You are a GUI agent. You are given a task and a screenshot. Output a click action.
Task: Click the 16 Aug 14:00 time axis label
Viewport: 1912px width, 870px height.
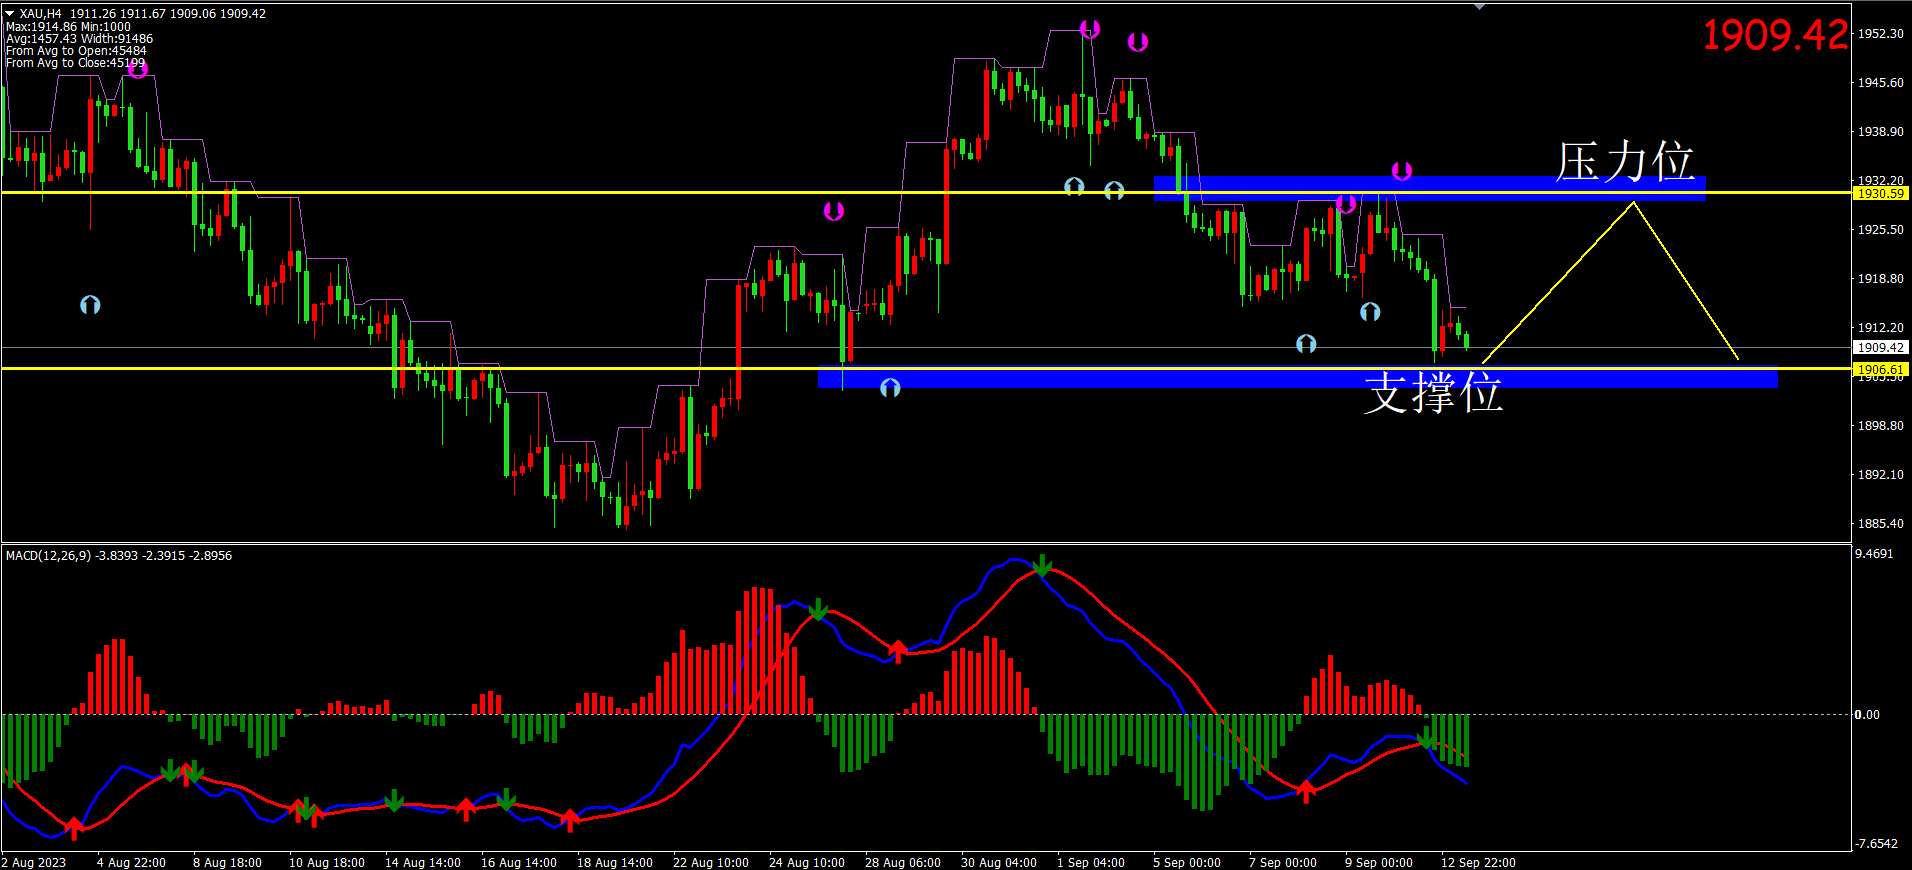pyautogui.click(x=519, y=862)
